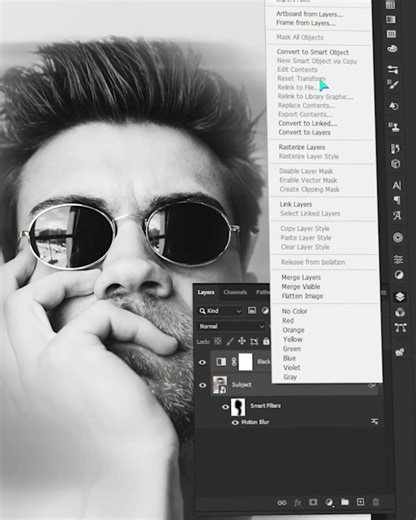Screen dimensions: 416x520
Task: Select the Smart Filters mask thumbnail
Action: pyautogui.click(x=238, y=407)
